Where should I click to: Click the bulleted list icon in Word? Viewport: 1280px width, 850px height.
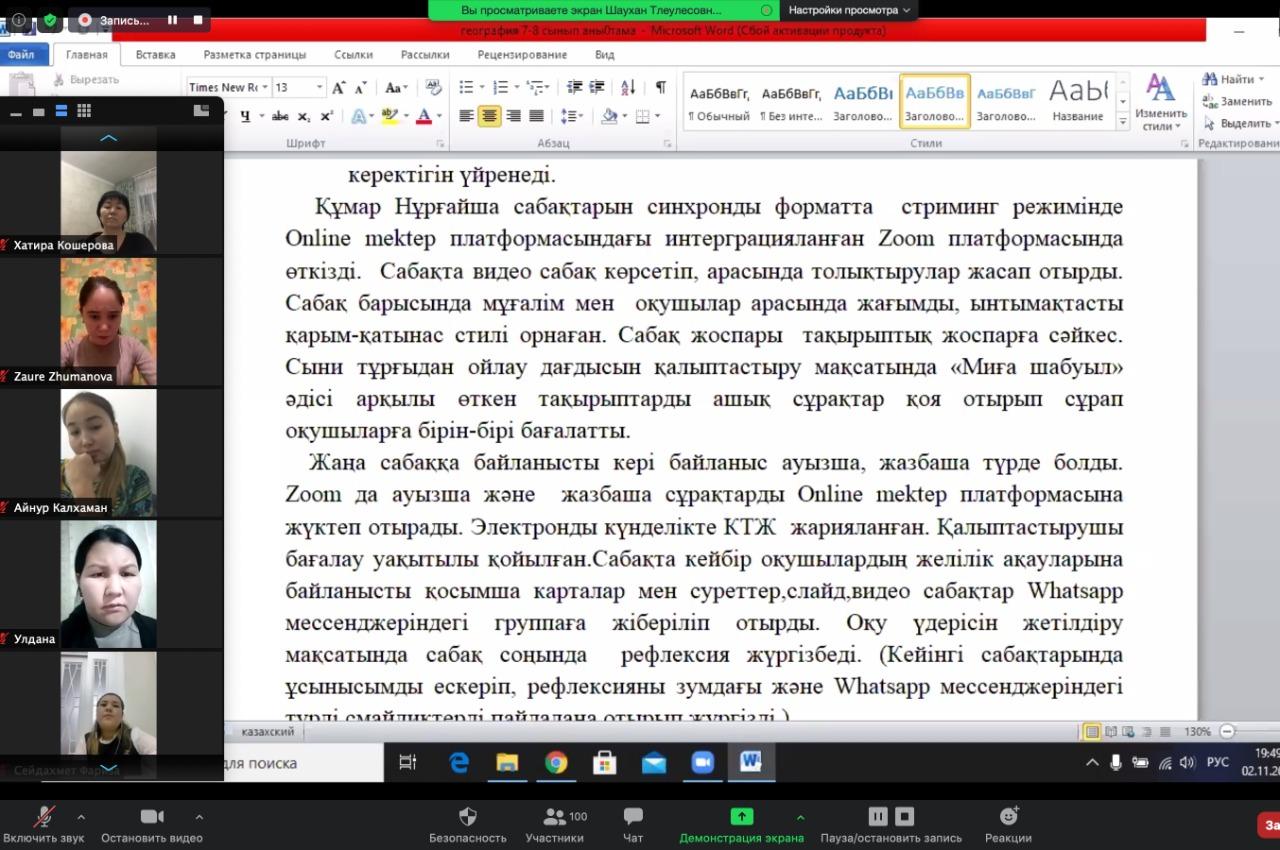coord(467,87)
